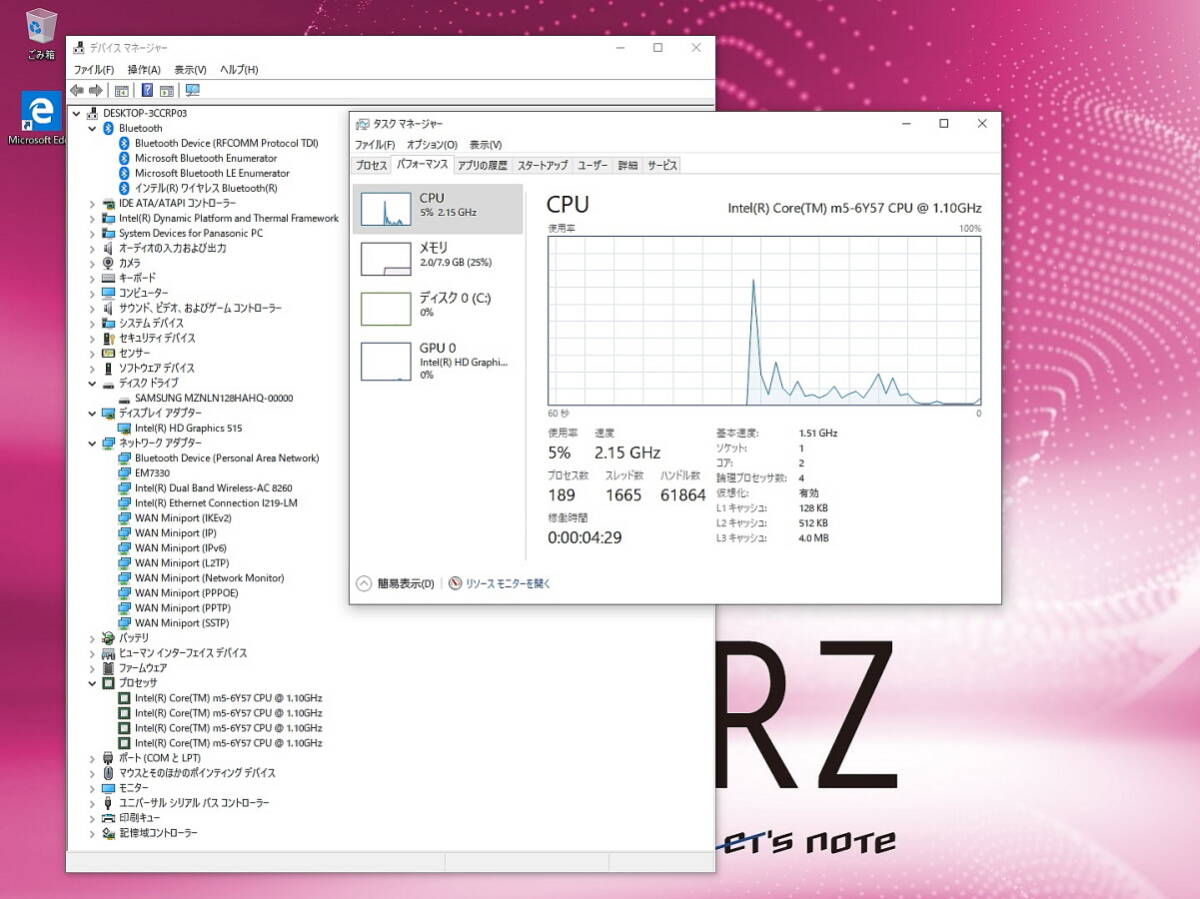
Task: Click the システム デバイス category icon
Action: coord(109,323)
